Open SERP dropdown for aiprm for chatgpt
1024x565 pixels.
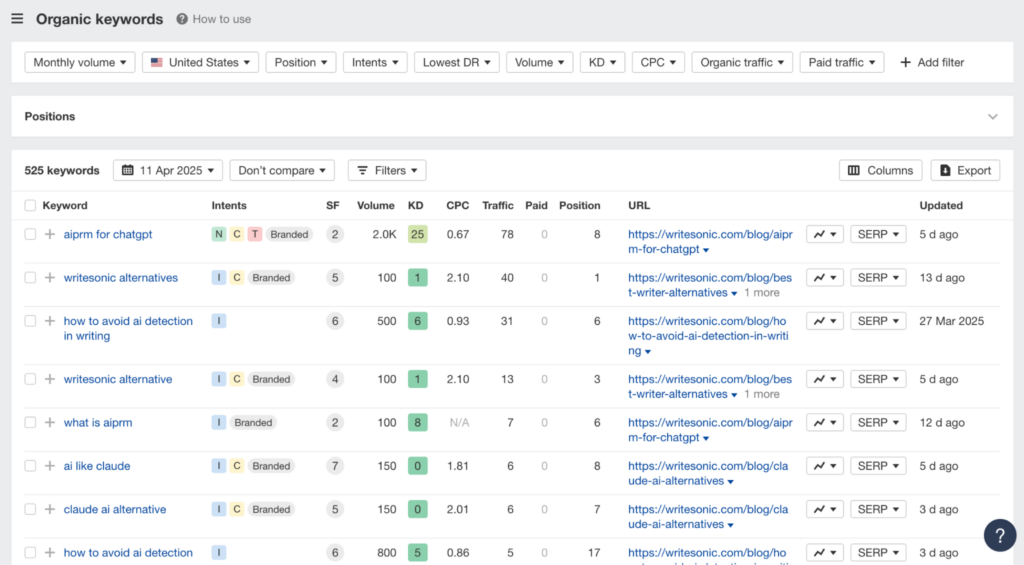point(878,234)
